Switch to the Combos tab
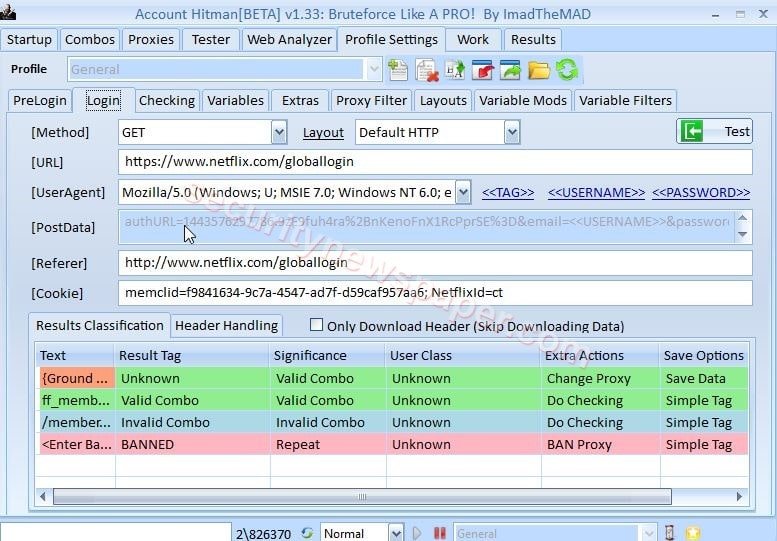777x541 pixels. [90, 40]
